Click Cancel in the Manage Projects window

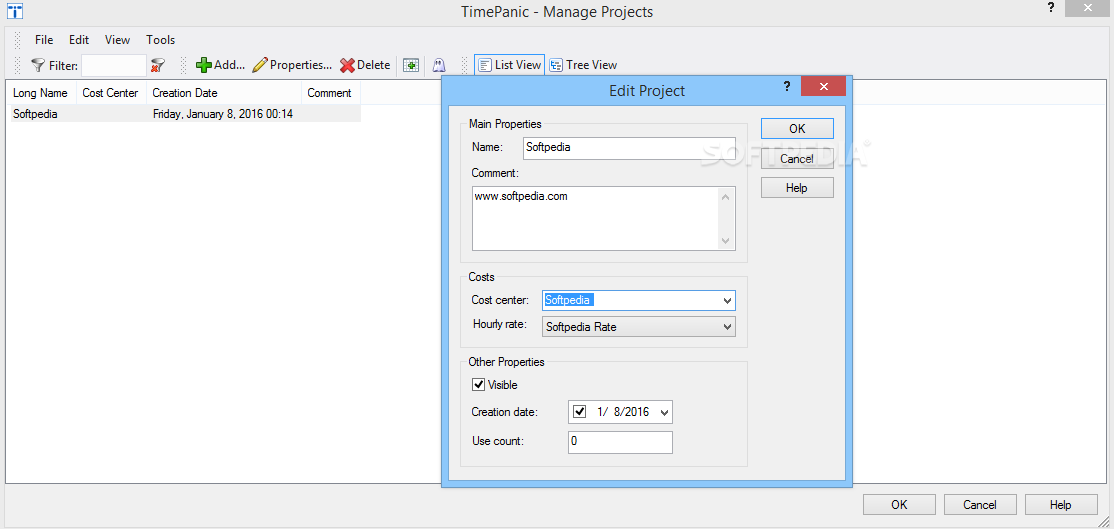tap(980, 505)
